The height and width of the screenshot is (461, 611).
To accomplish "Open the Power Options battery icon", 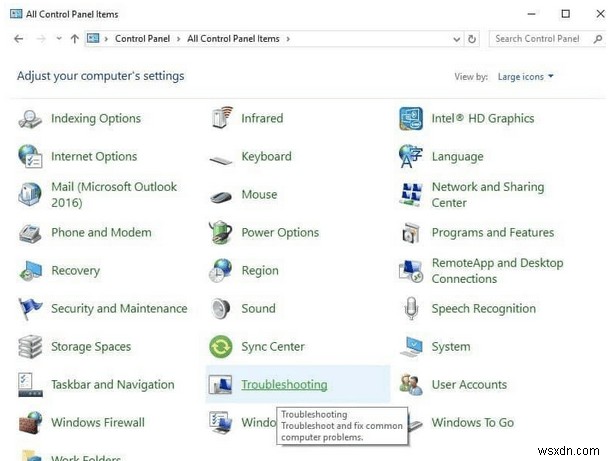I will point(221,232).
